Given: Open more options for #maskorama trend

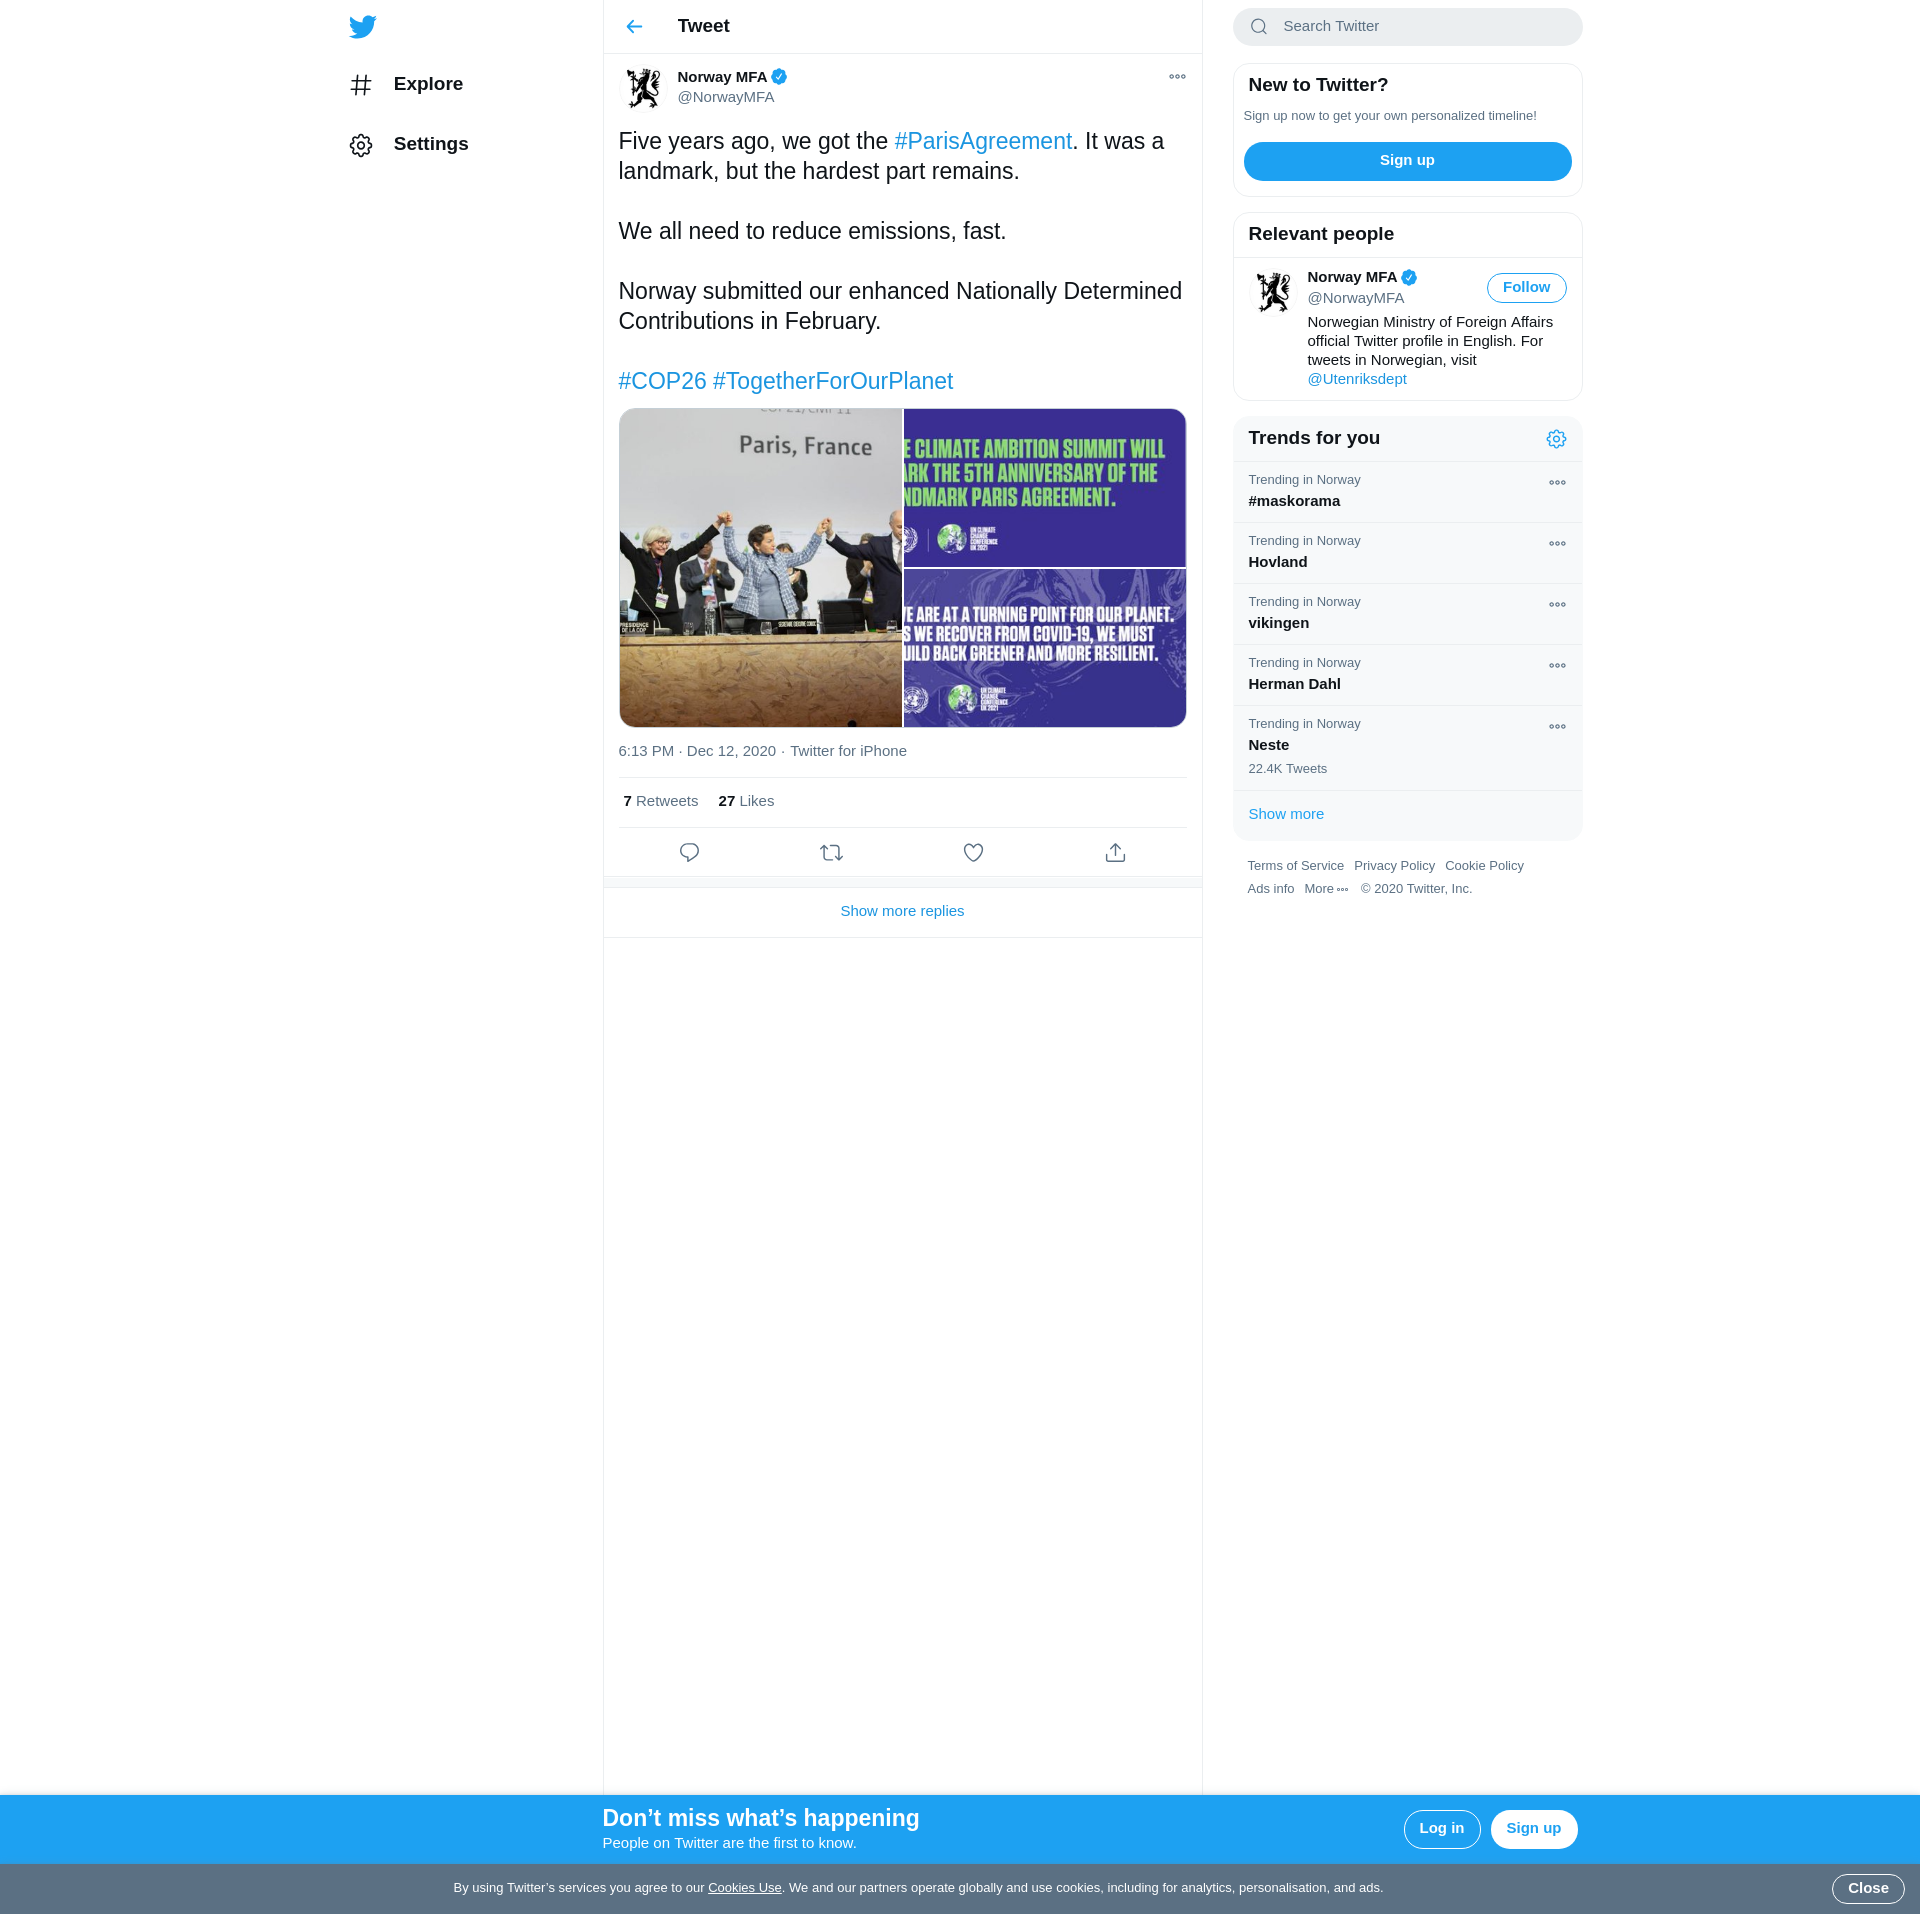Looking at the screenshot, I should click(x=1557, y=483).
